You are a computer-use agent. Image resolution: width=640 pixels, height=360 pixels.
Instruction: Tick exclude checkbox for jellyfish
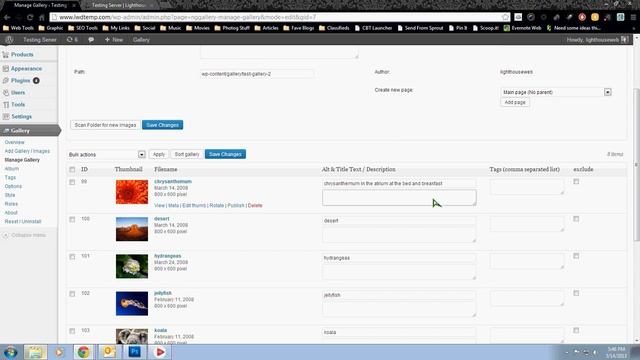click(576, 293)
